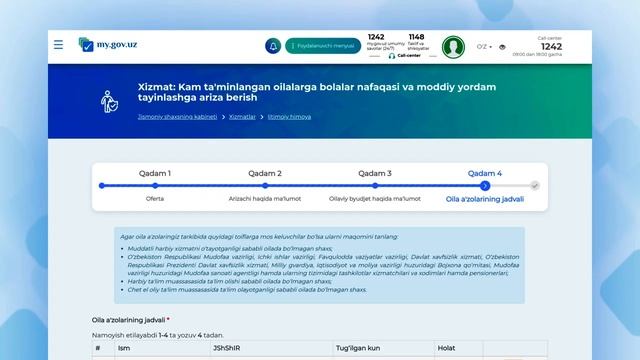Click the Oferta step label
Viewport: 640px width, 360px height.
tap(155, 199)
